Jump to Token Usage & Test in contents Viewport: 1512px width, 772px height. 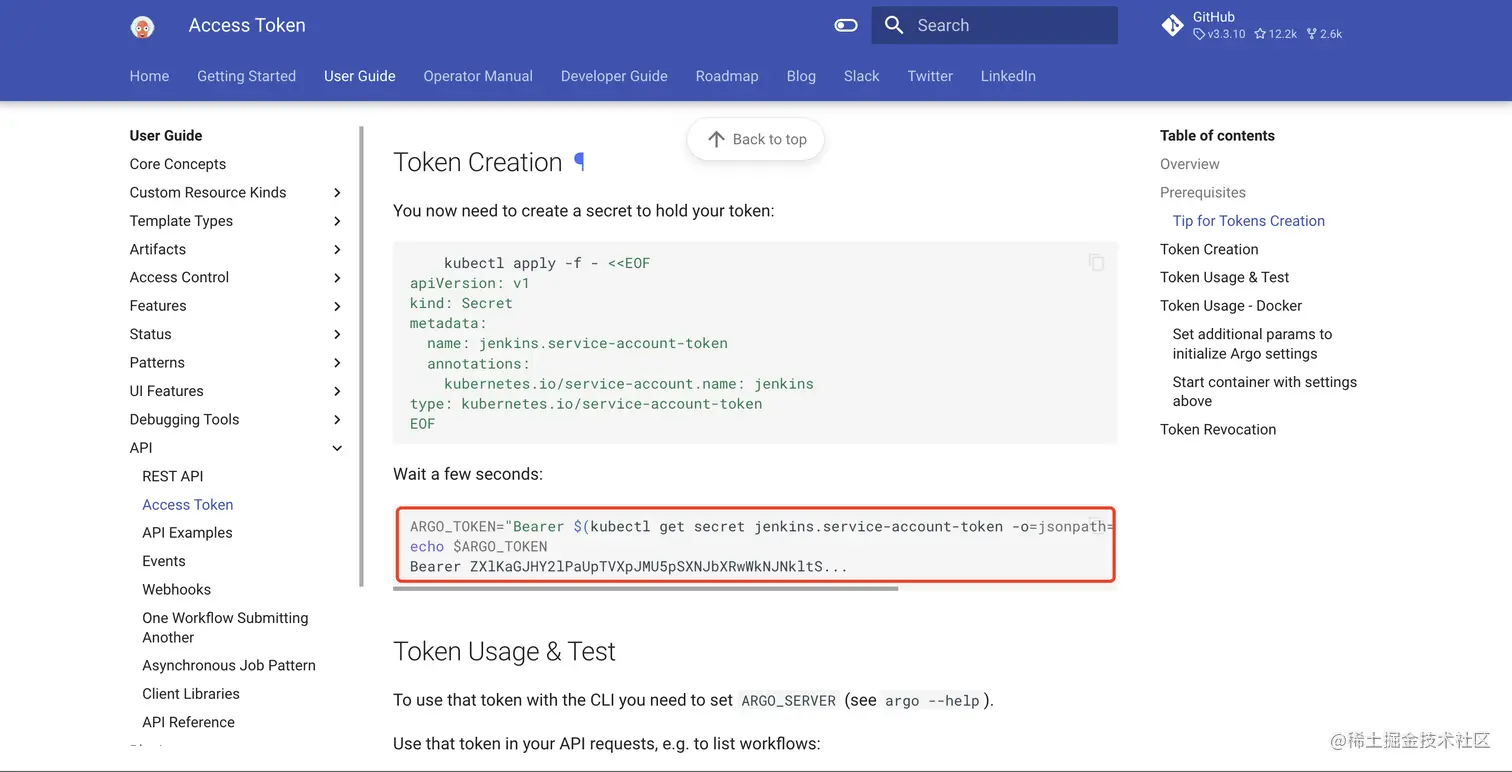coord(1225,277)
